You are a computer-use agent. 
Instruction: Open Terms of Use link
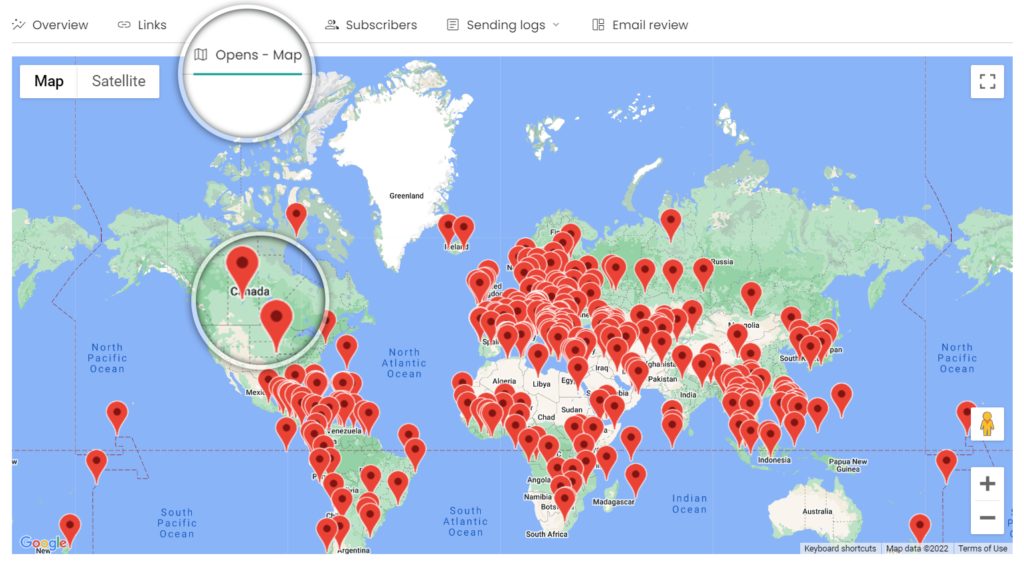982,548
